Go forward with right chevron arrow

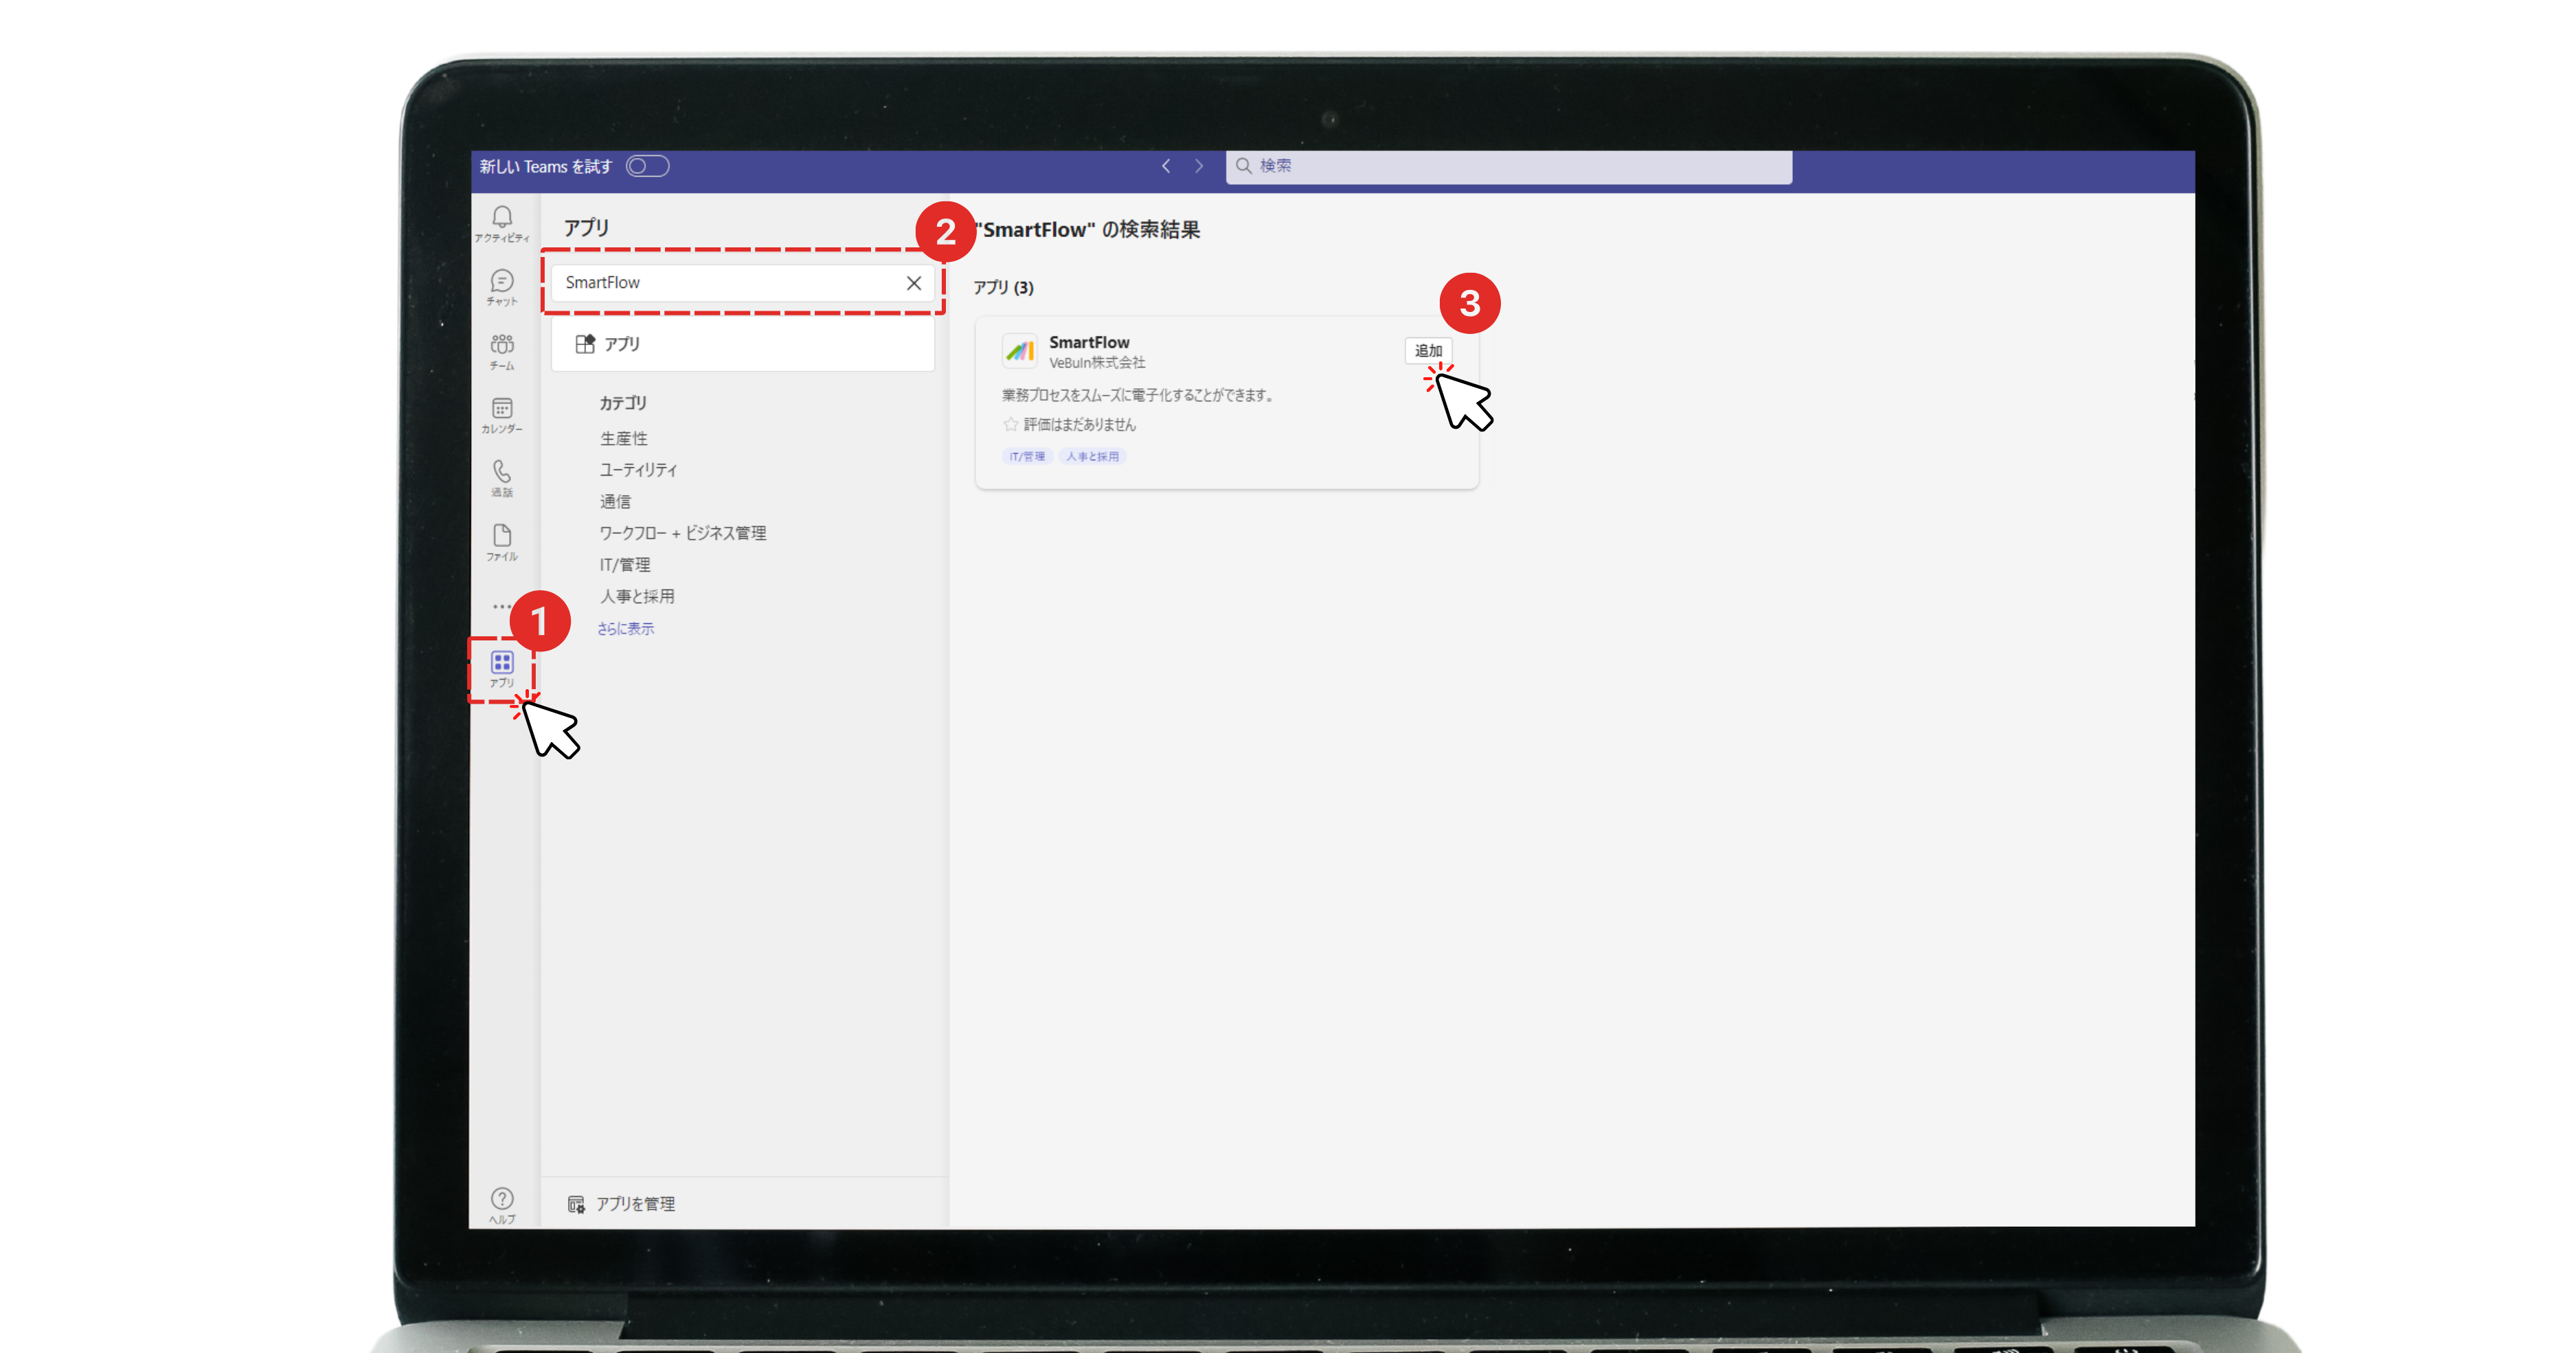pos(1199,166)
